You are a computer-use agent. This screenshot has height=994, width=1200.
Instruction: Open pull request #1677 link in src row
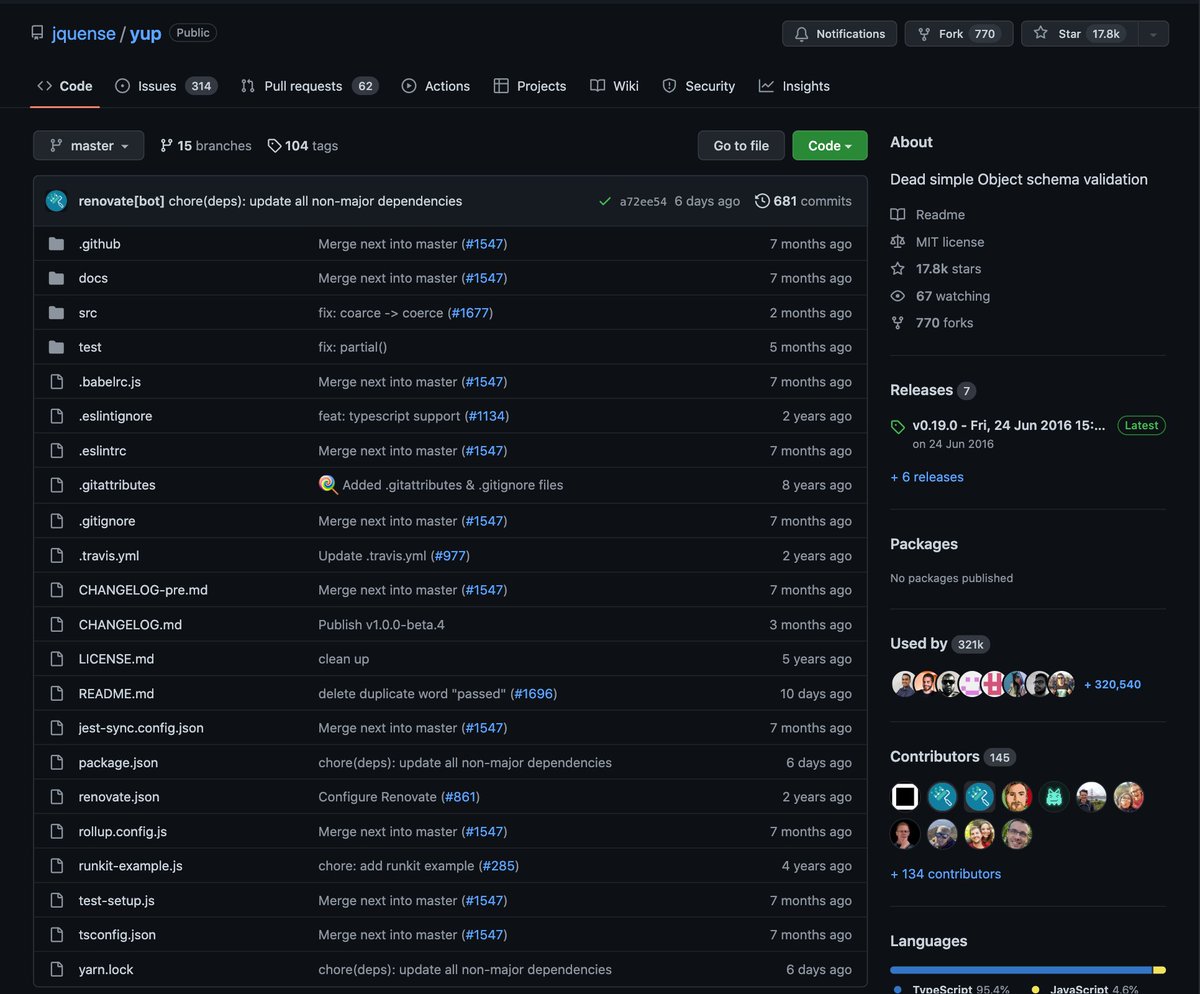pos(470,313)
